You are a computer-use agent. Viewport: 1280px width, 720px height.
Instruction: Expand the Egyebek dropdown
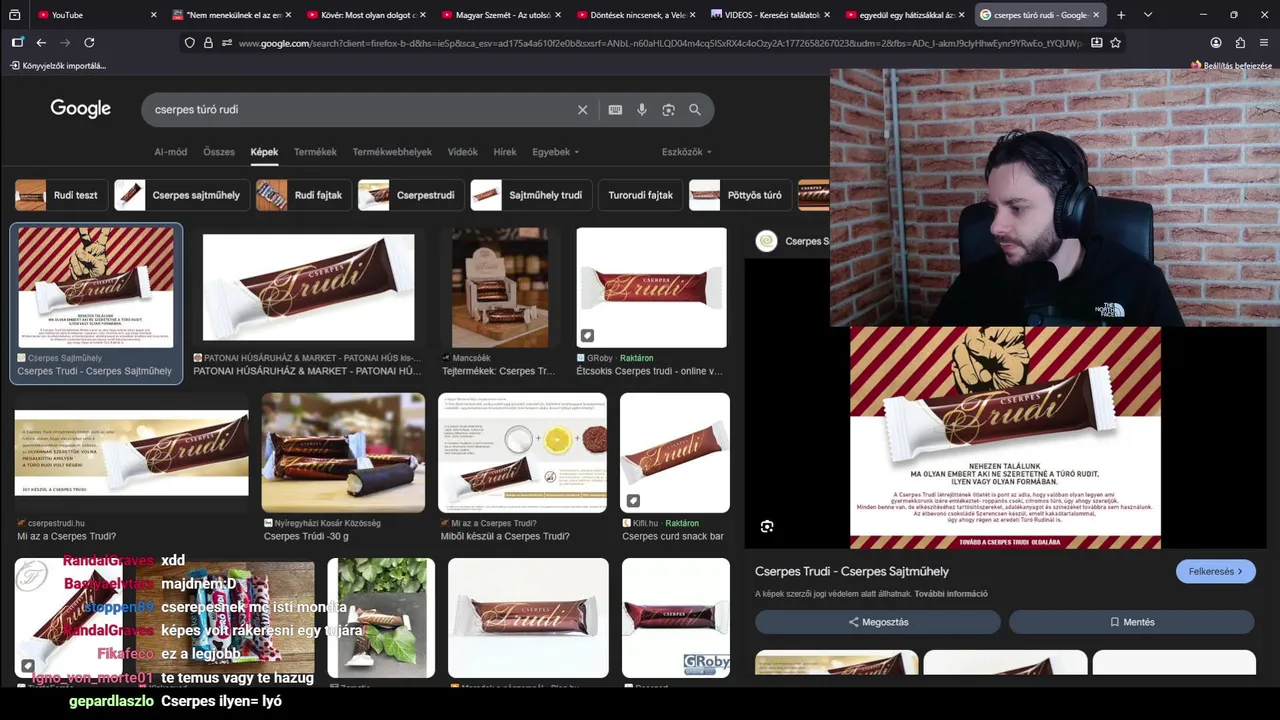click(556, 152)
